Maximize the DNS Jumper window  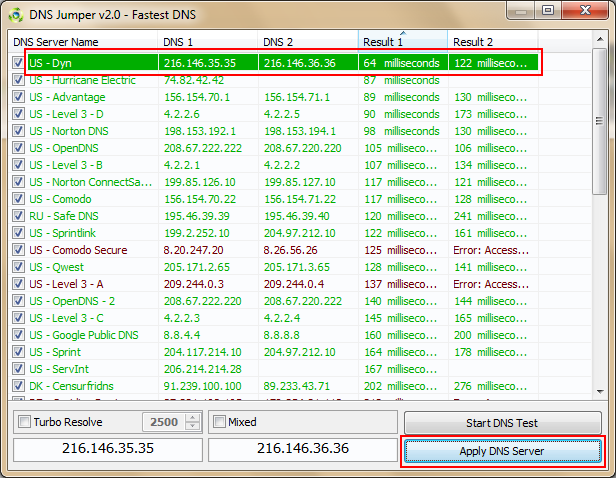[548, 10]
